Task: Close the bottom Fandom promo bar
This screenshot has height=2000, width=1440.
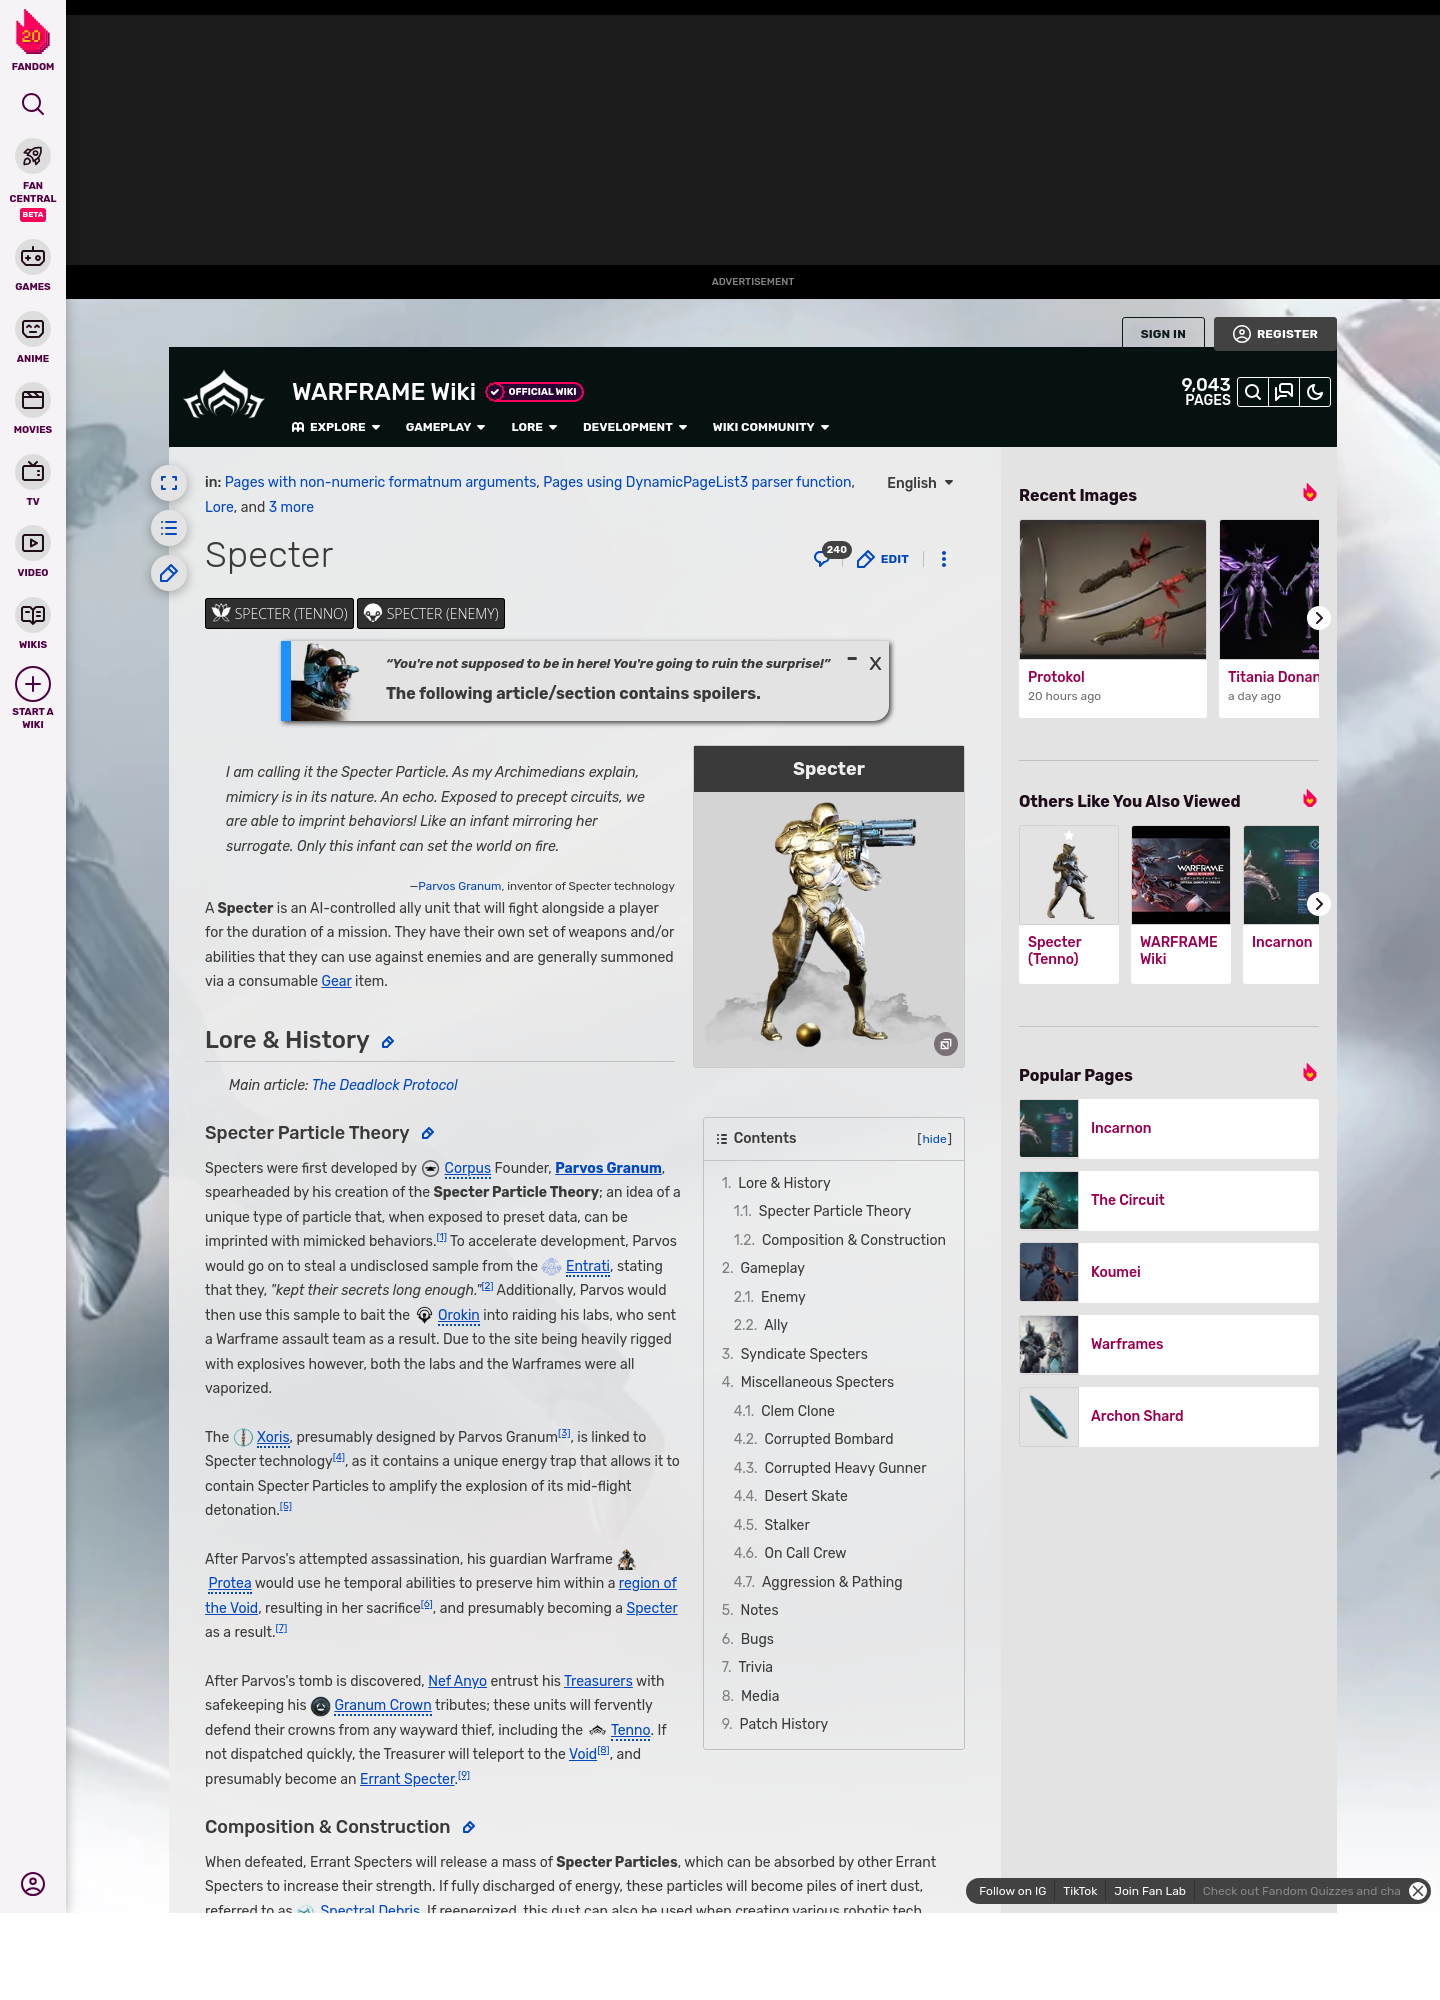Action: (x=1418, y=1891)
